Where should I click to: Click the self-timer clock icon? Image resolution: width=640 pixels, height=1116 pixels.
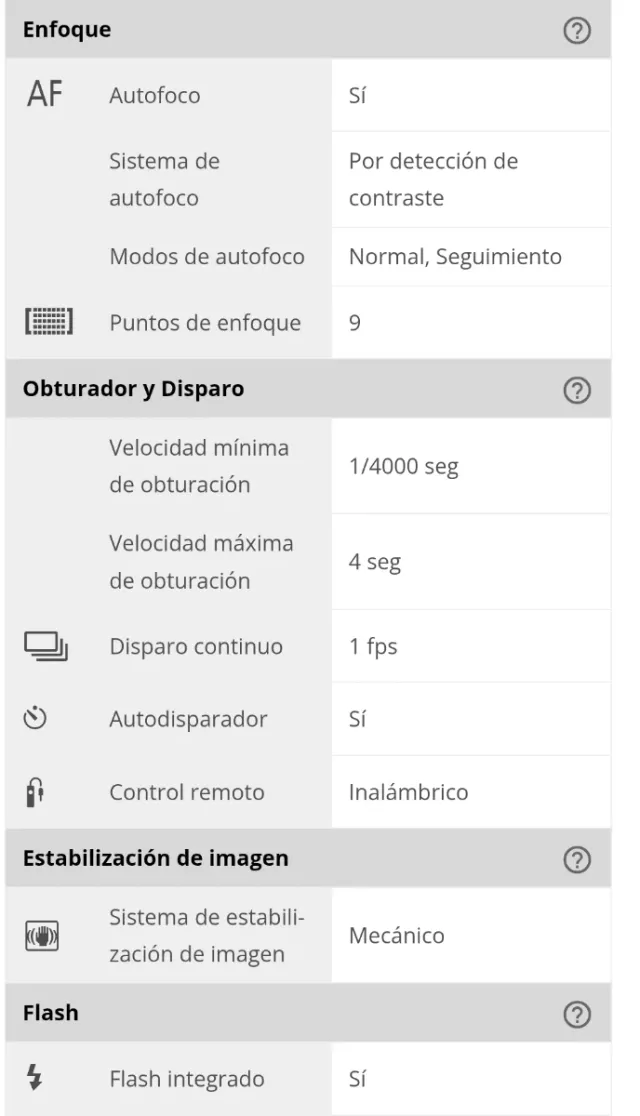35,719
